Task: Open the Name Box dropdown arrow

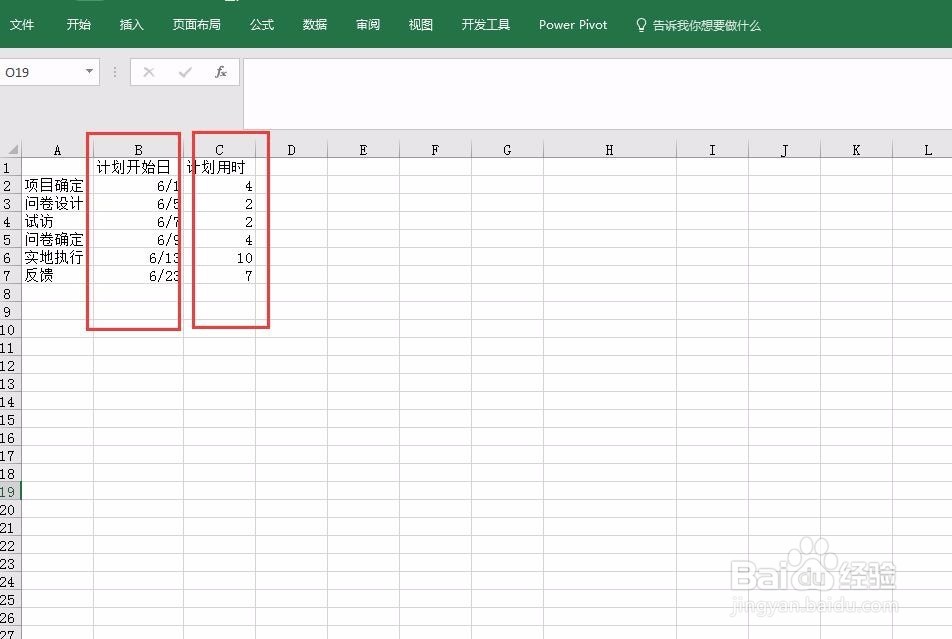Action: click(x=87, y=71)
